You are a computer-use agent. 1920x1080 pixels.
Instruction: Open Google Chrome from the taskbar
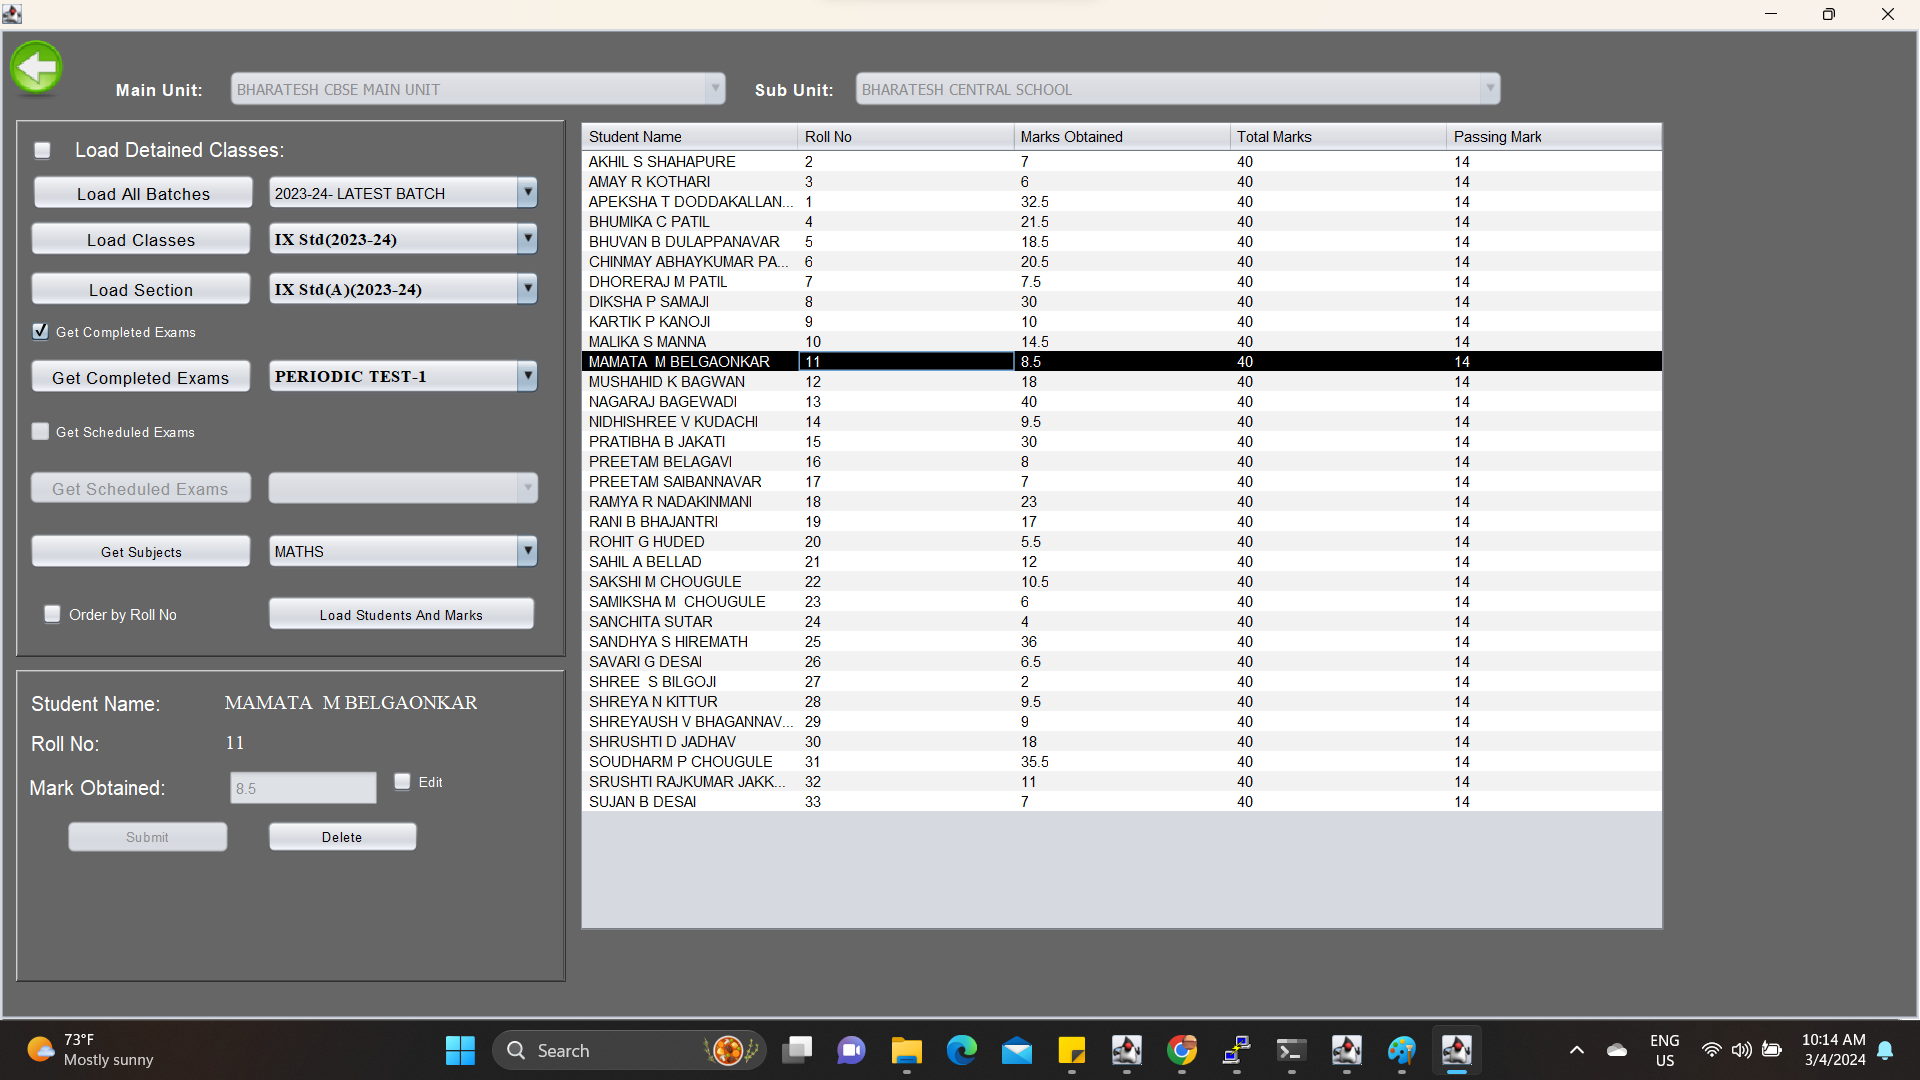pos(1181,1051)
